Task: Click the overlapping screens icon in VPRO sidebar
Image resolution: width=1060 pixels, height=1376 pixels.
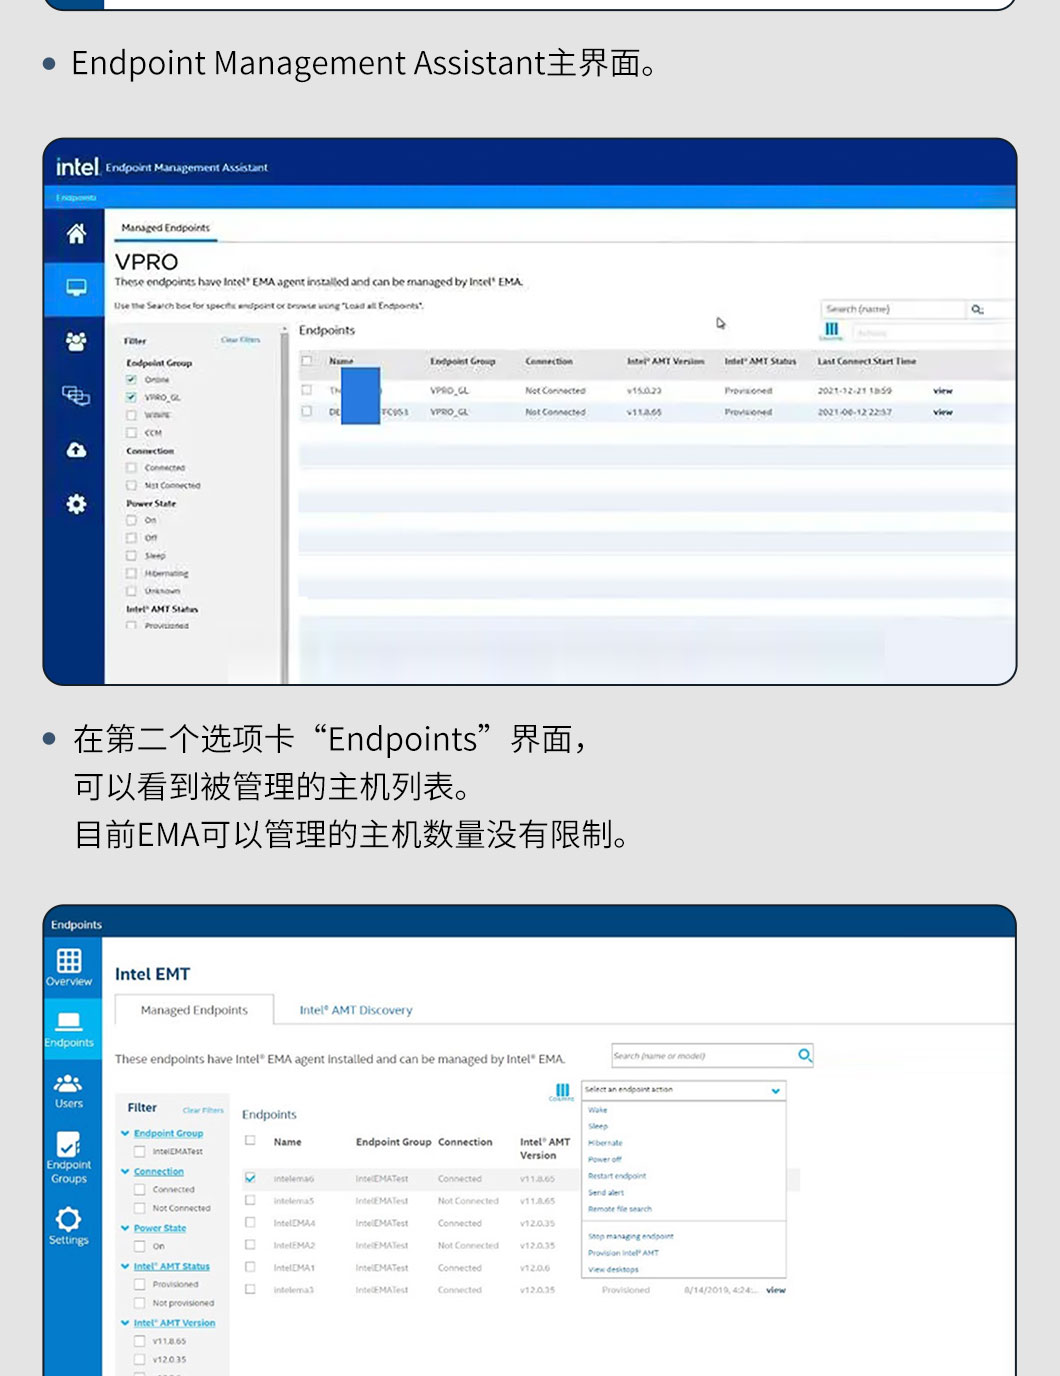Action: pyautogui.click(x=76, y=396)
